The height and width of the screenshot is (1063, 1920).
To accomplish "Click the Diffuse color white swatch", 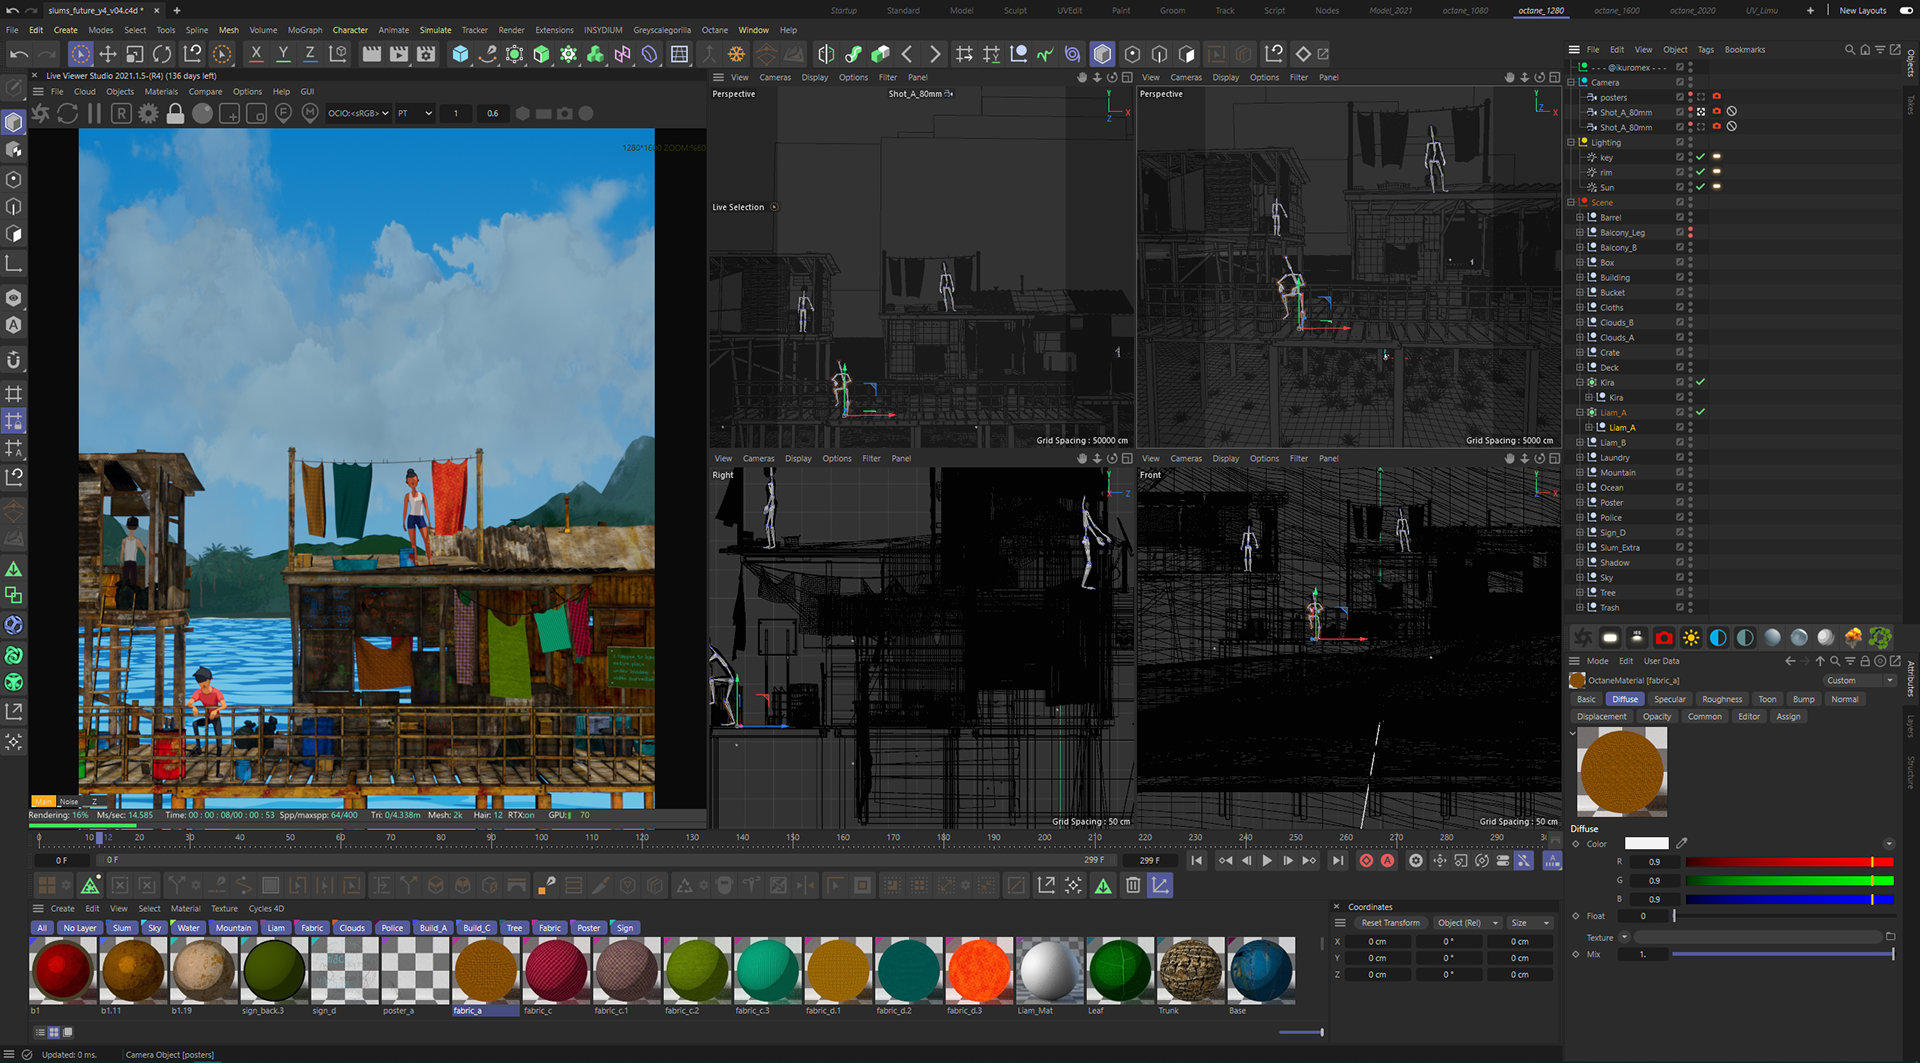I will [1646, 843].
